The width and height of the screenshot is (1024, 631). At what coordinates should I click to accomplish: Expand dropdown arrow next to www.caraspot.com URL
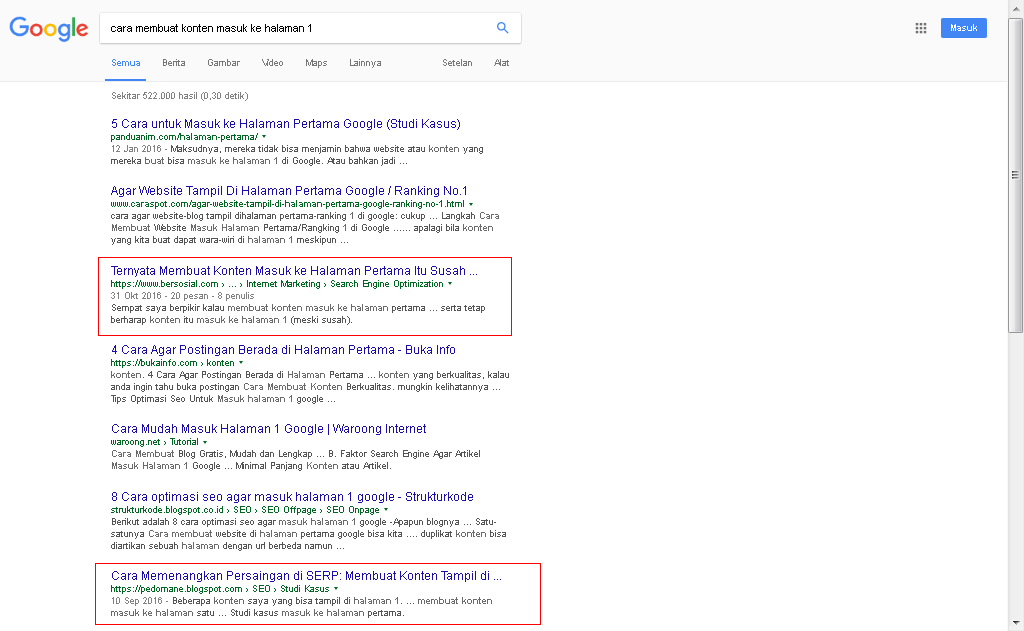pyautogui.click(x=471, y=204)
